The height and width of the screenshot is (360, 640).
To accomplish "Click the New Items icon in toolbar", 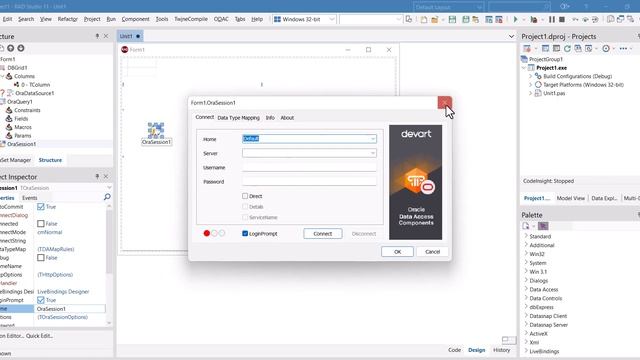I will click(424, 19).
